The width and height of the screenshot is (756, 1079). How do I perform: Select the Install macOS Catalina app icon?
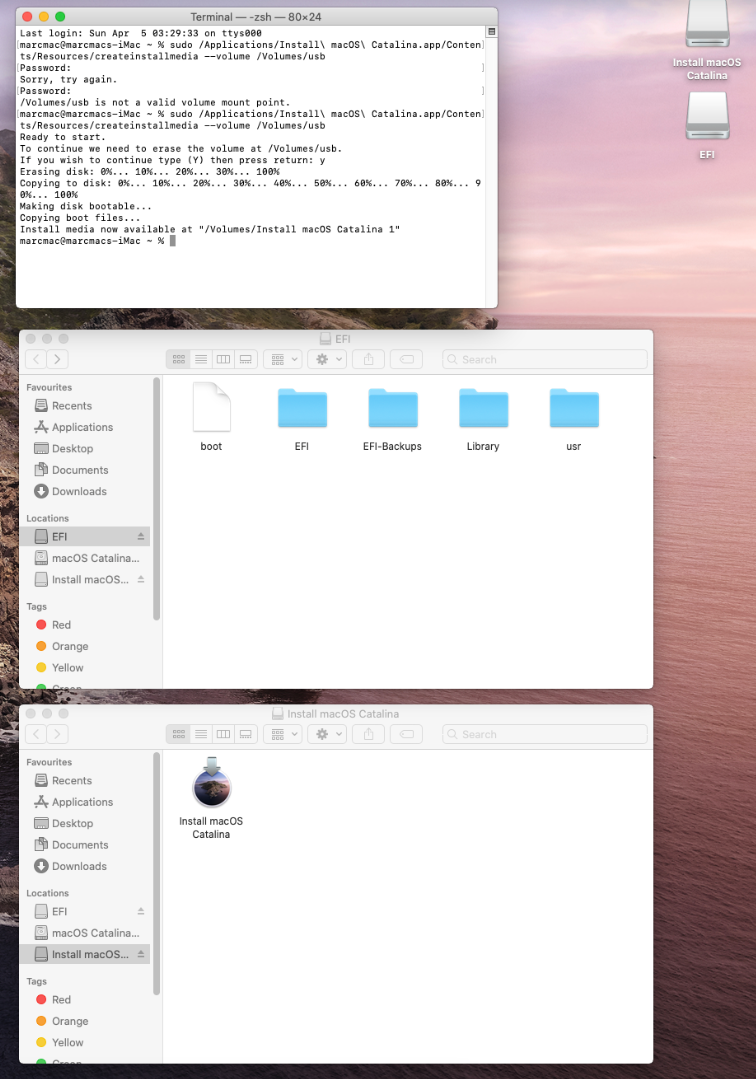(211, 782)
